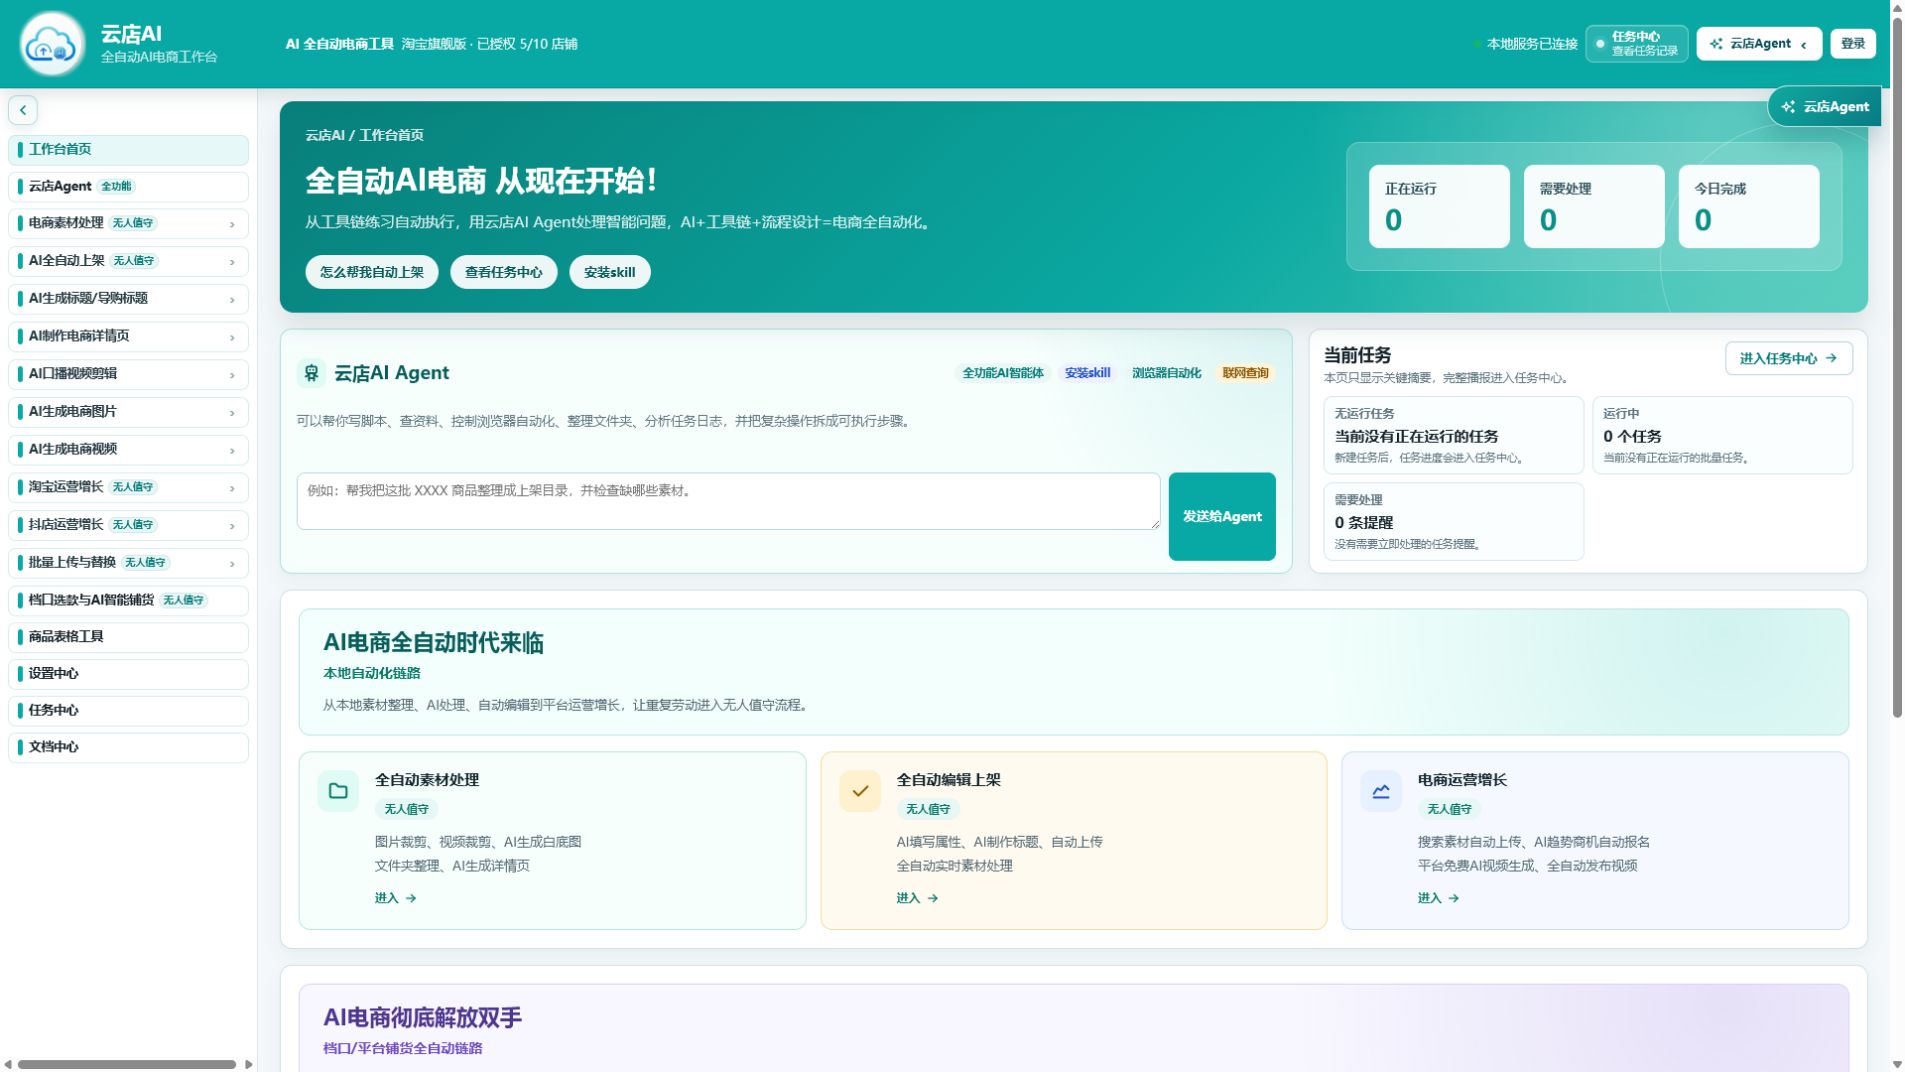The height and width of the screenshot is (1072, 1905).
Task: Collapse the sidebar with the back arrow
Action: pyautogui.click(x=23, y=110)
